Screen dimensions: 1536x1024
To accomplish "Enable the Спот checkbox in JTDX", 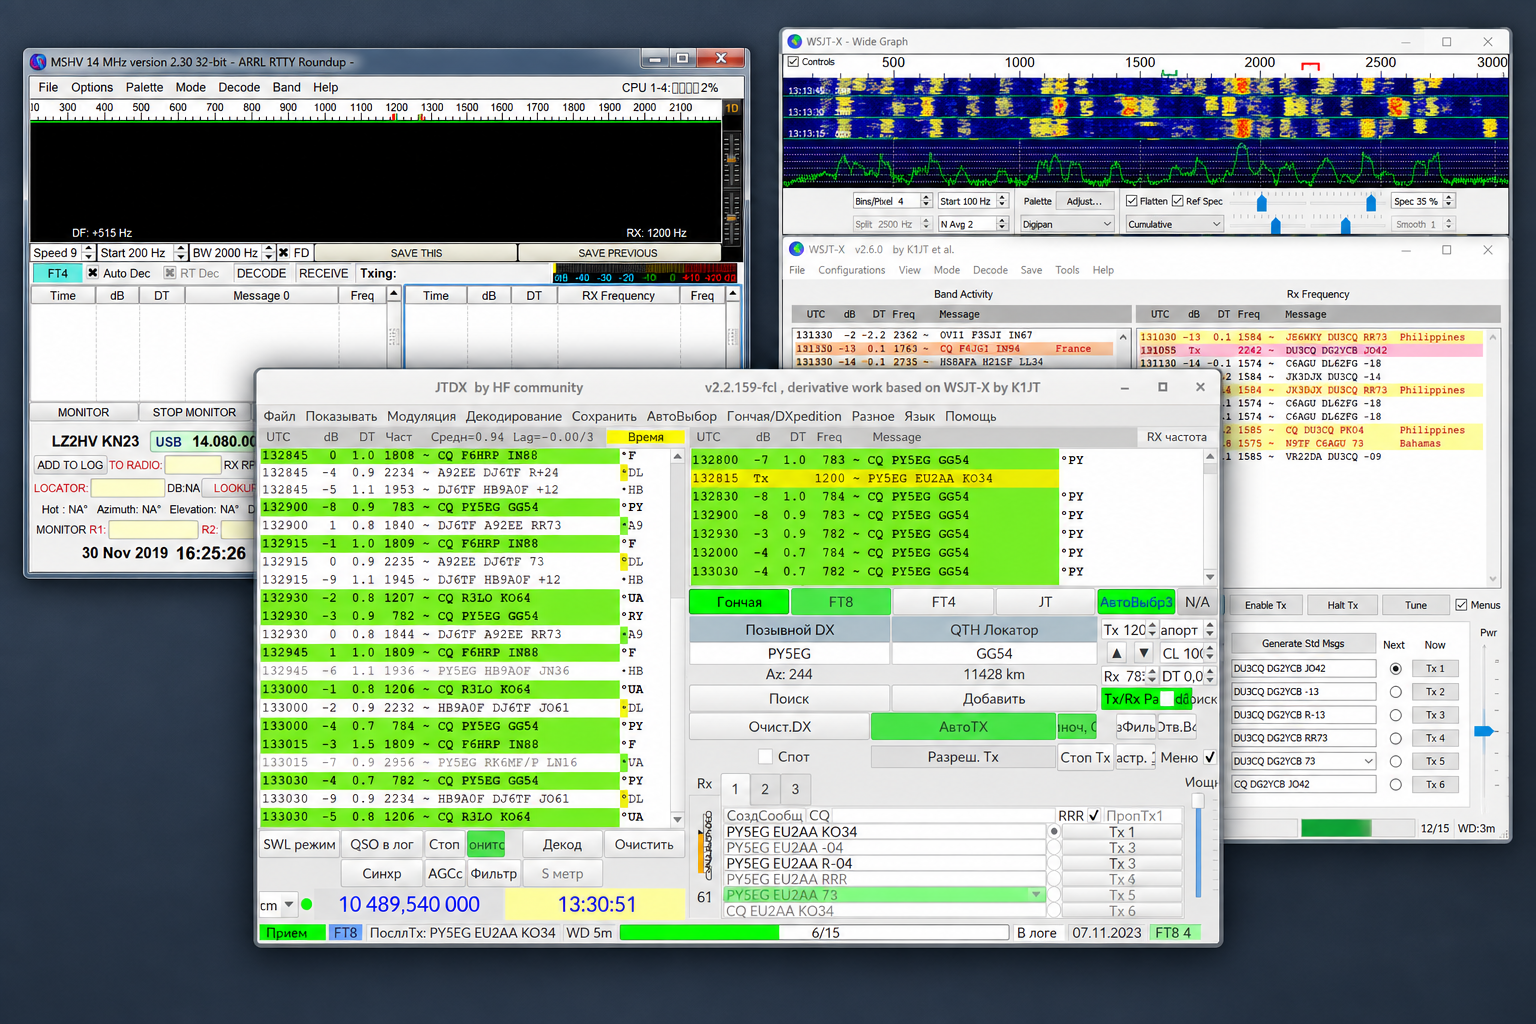I will click(x=766, y=757).
